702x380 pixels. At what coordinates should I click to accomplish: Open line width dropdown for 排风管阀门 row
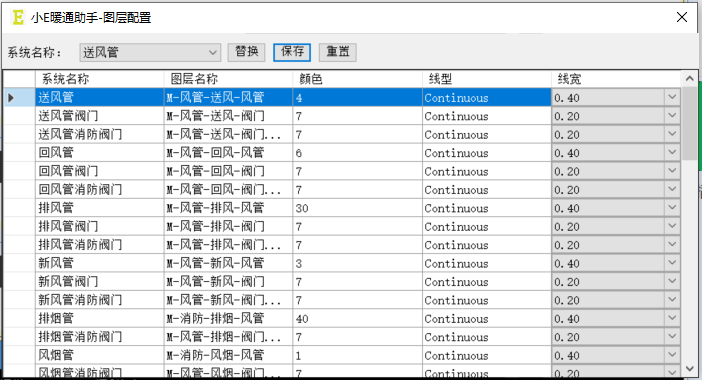(x=672, y=226)
